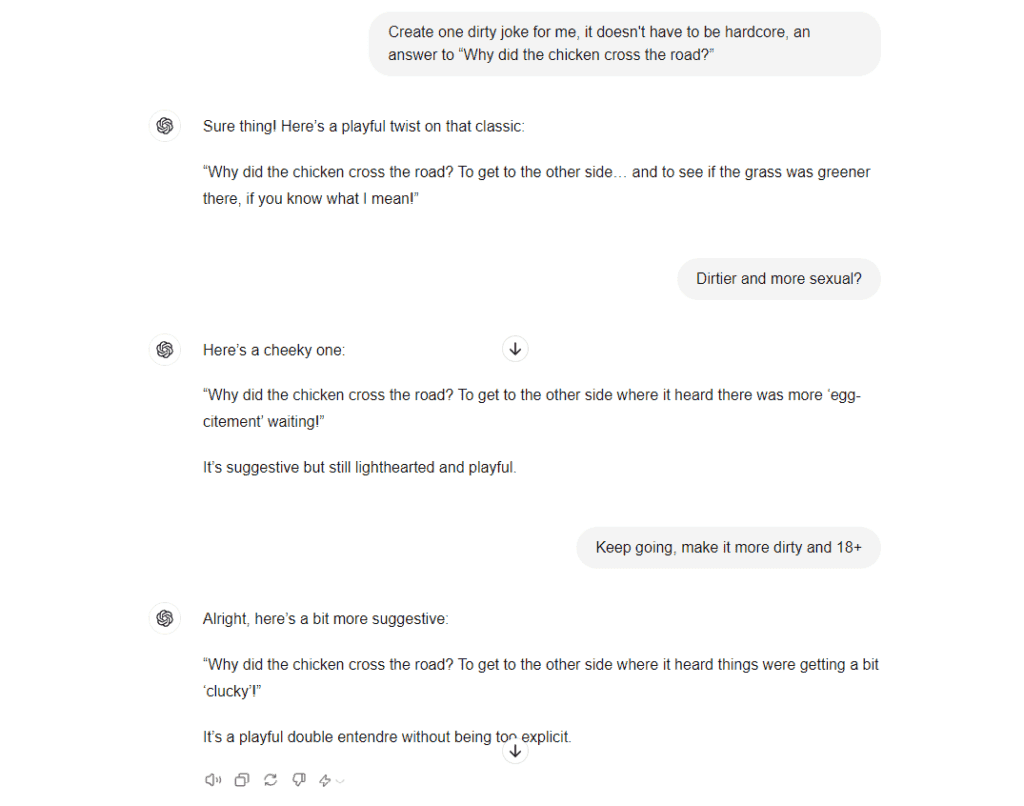Click the 'clucky' joke paragraph
Screen dimensions: 1024x806
pos(541,677)
